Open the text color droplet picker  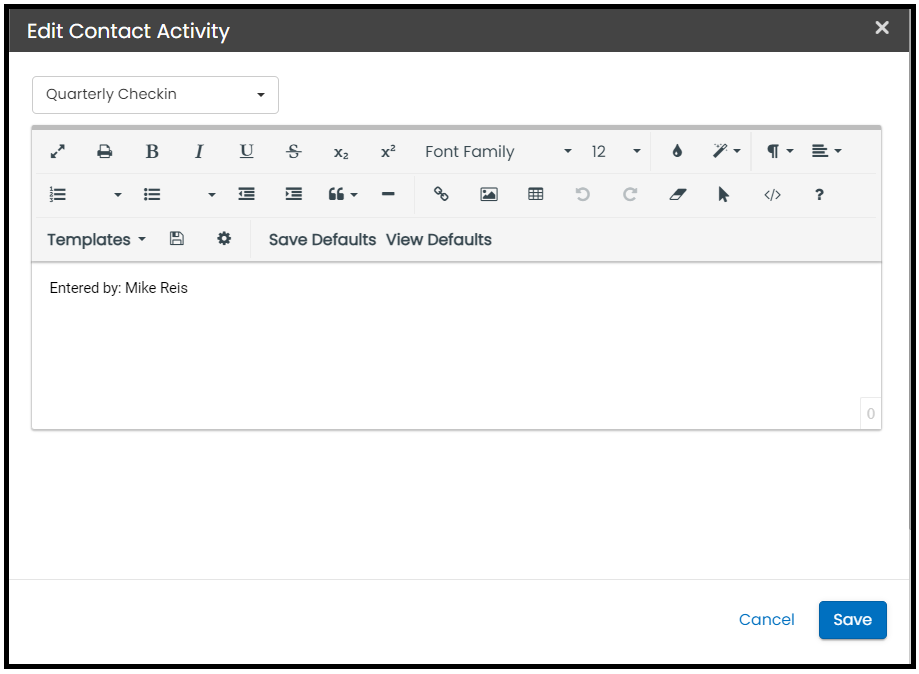click(x=677, y=152)
